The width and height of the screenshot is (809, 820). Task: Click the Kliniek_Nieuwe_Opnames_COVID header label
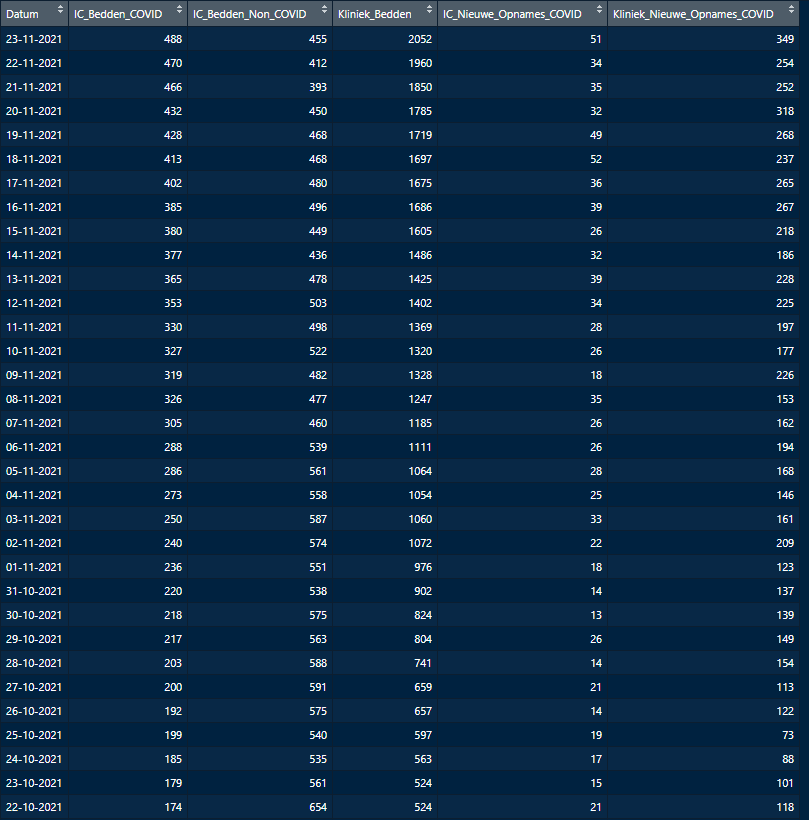click(693, 14)
